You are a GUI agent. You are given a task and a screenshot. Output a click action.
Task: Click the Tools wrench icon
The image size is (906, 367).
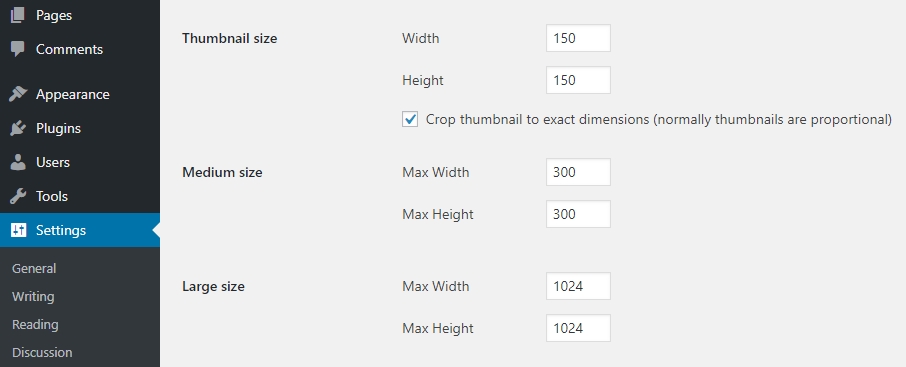(18, 197)
